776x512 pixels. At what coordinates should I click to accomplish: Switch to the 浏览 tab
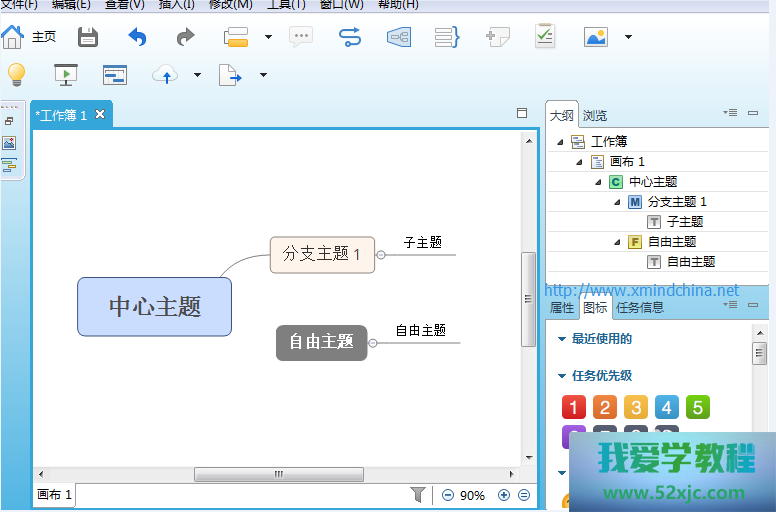(x=595, y=116)
